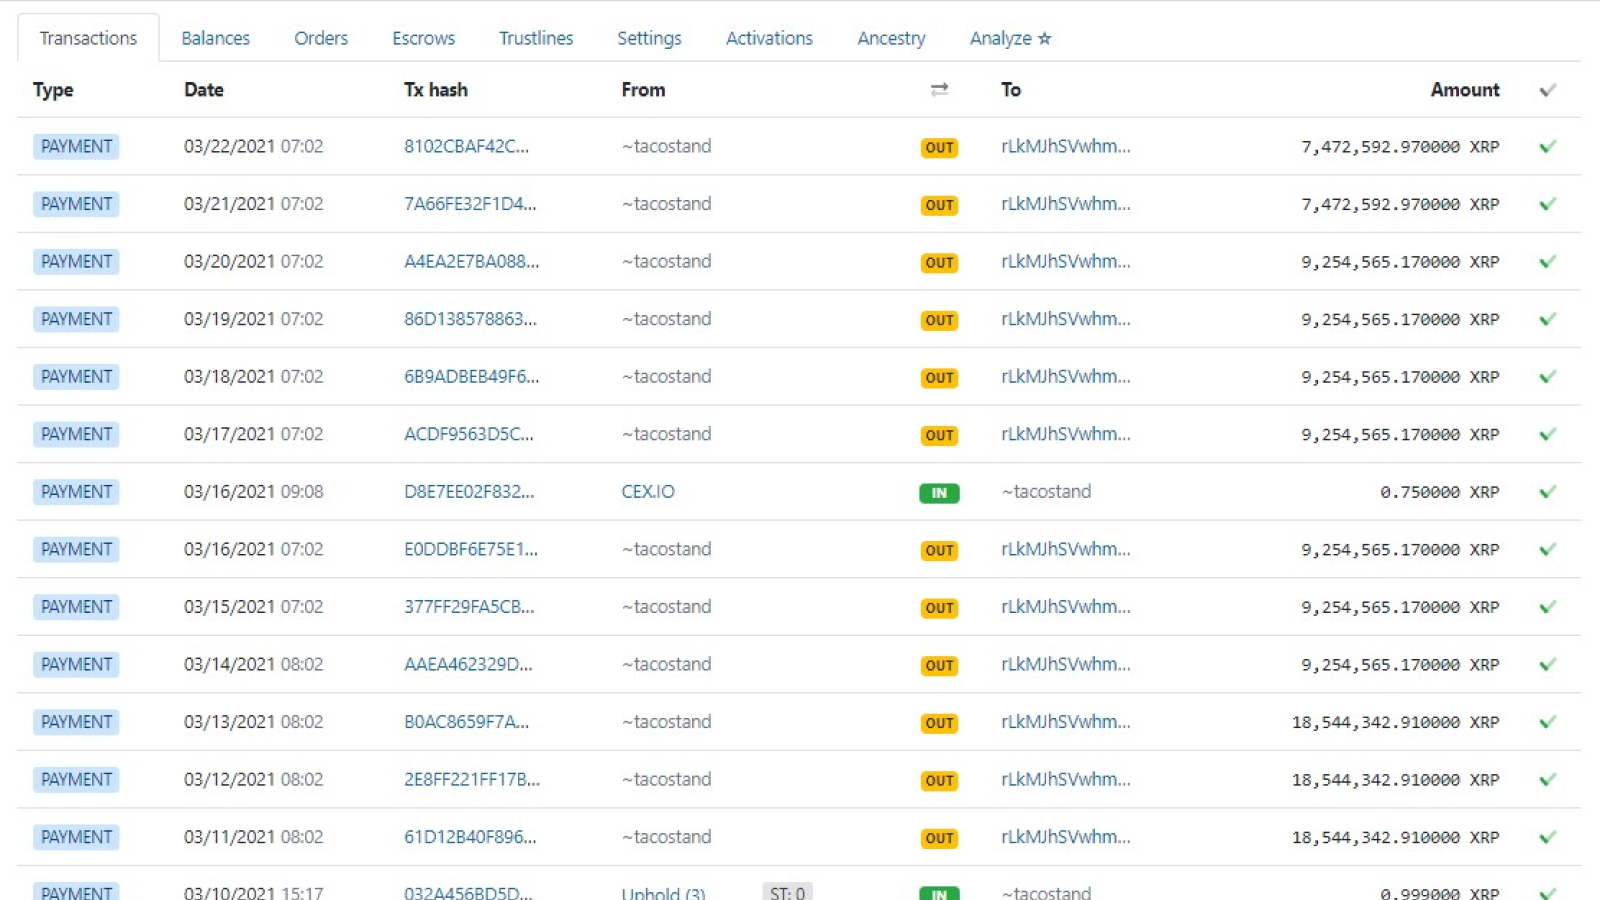Open rLkMJhSVwhm recipient in 03/22/2021 row

(x=1066, y=146)
